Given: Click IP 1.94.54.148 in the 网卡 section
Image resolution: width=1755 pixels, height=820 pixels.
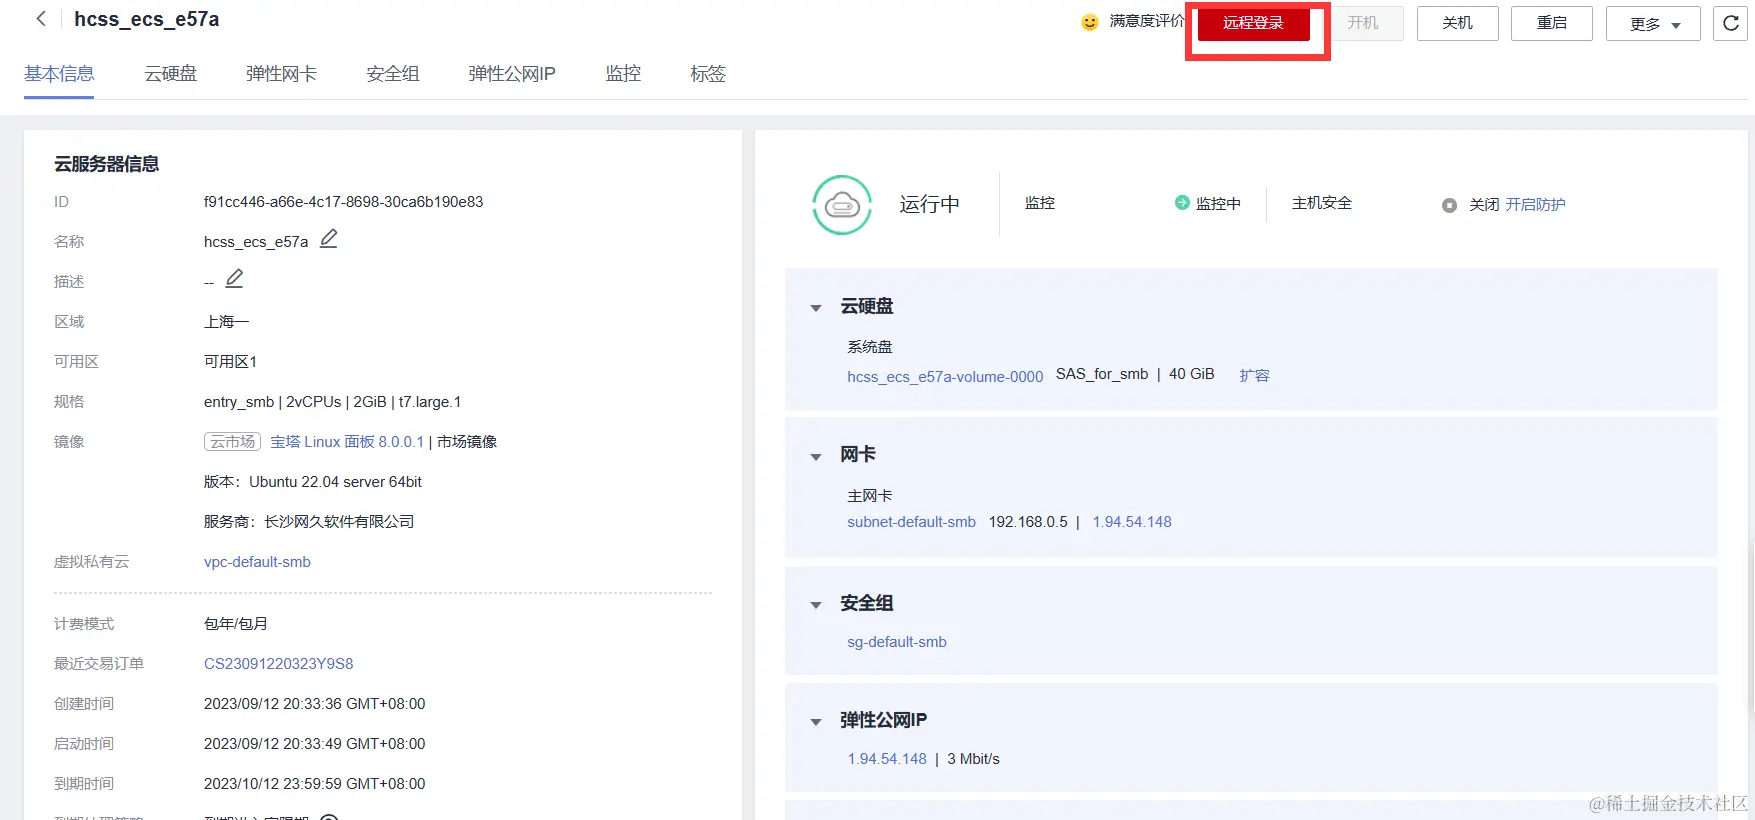Looking at the screenshot, I should tap(1132, 522).
